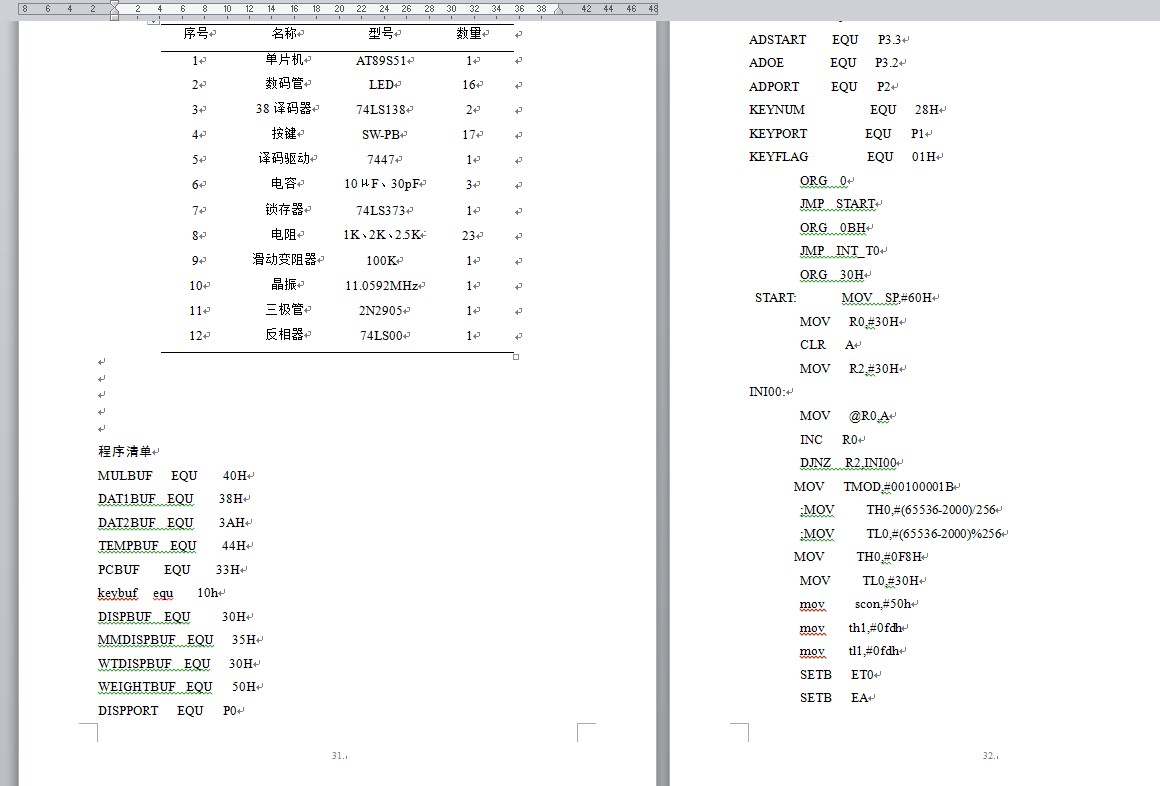This screenshot has width=1160, height=786.
Task: Click the cell 100K
Action: (x=382, y=261)
